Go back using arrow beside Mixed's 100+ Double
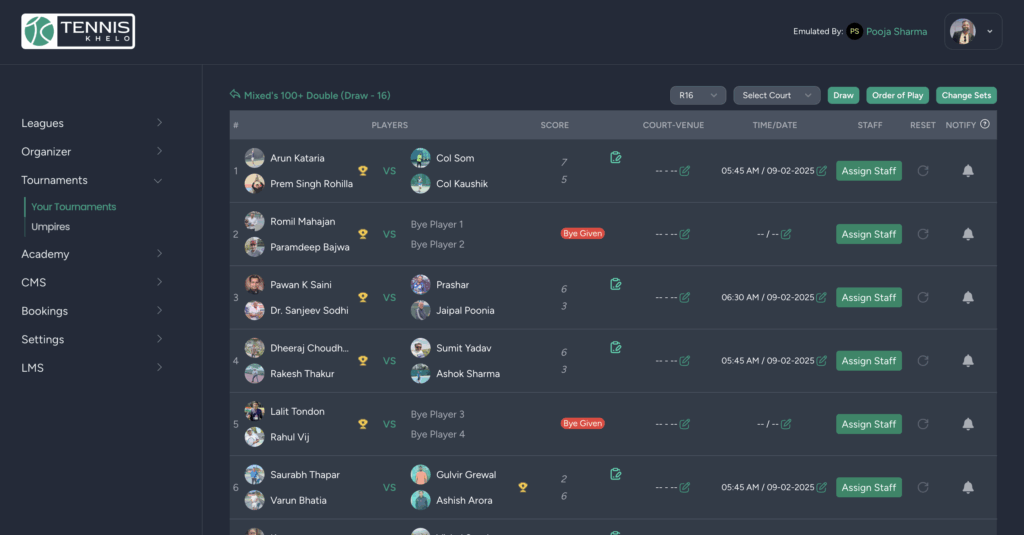 [x=235, y=95]
